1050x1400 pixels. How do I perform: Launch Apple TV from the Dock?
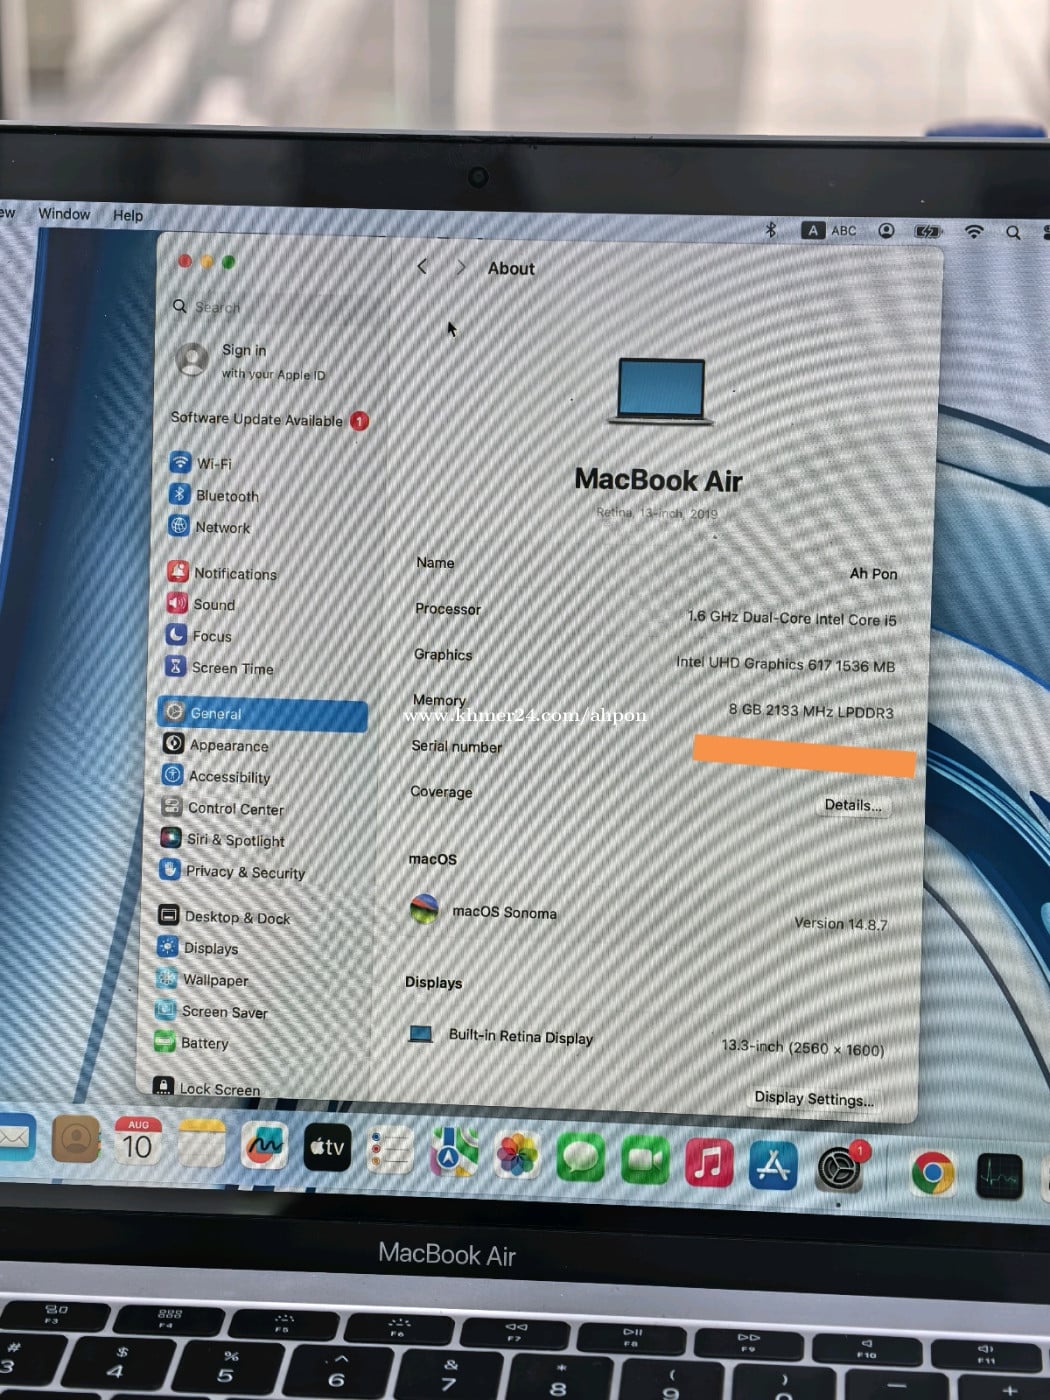327,1148
